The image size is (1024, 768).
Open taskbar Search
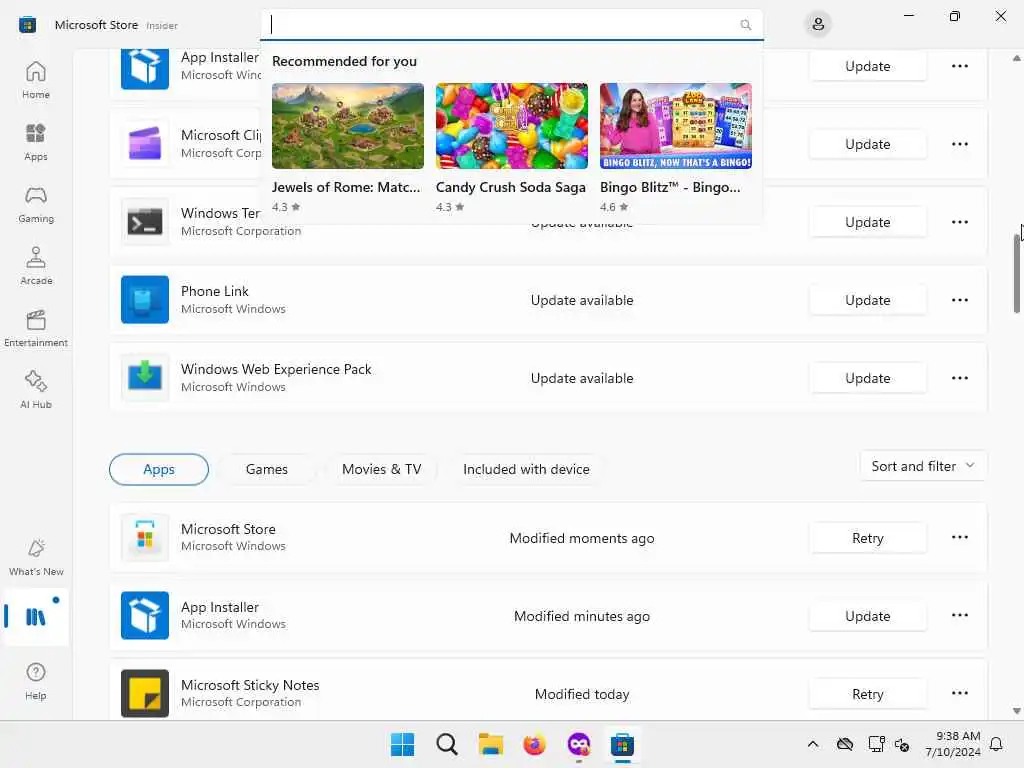[x=447, y=744]
